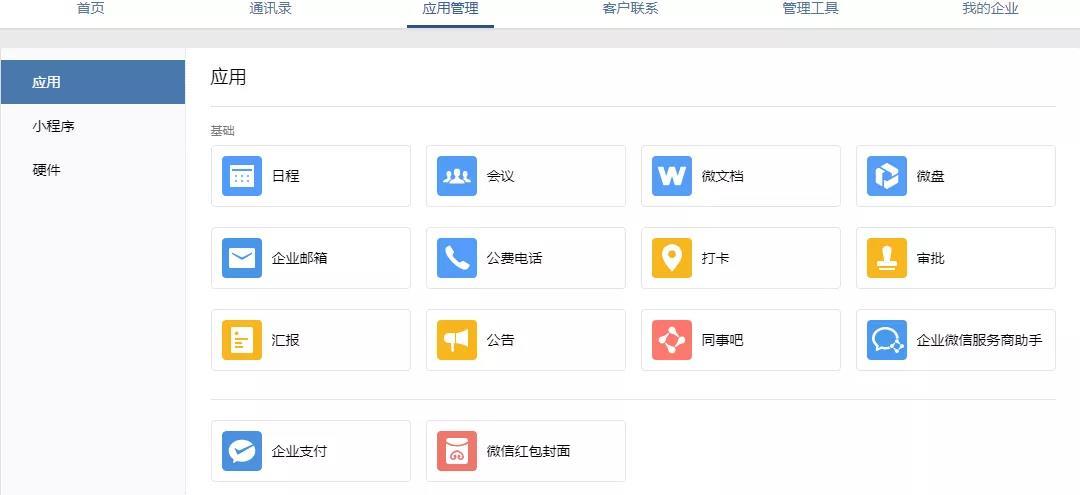The width and height of the screenshot is (1080, 495).
Task: Select 硬件 in the sidebar
Action: pyautogui.click(x=93, y=170)
